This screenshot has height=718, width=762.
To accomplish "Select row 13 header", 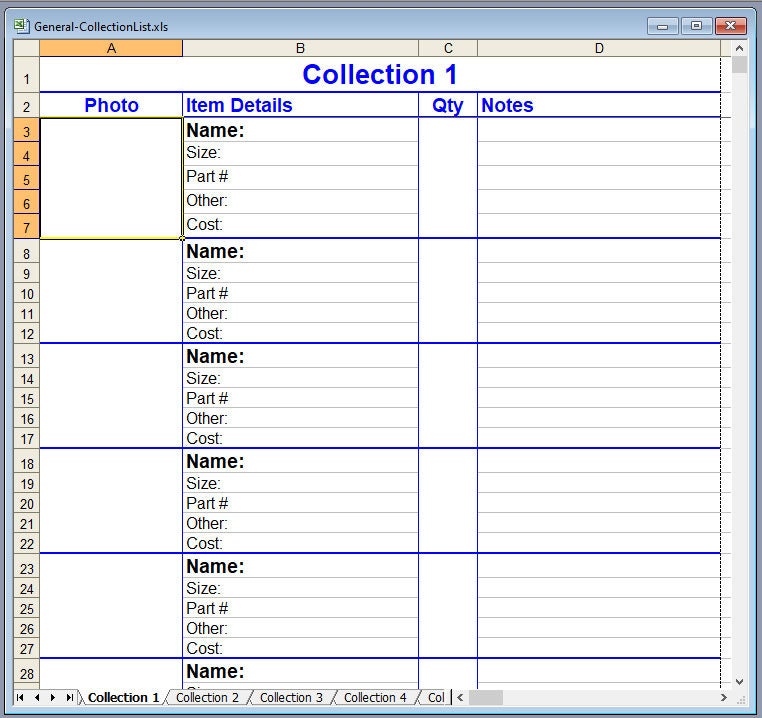I will coord(26,356).
